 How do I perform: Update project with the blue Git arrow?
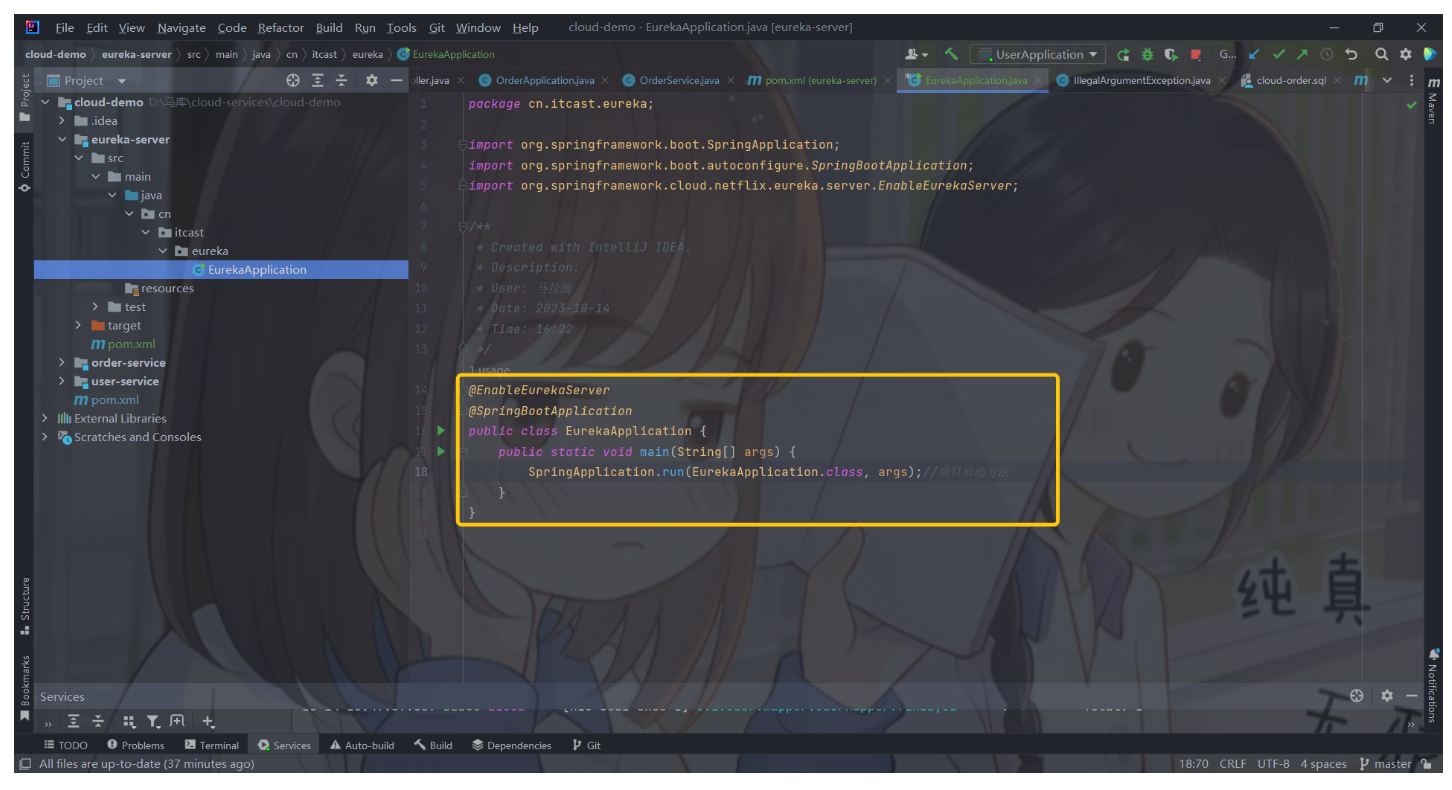pyautogui.click(x=1254, y=54)
